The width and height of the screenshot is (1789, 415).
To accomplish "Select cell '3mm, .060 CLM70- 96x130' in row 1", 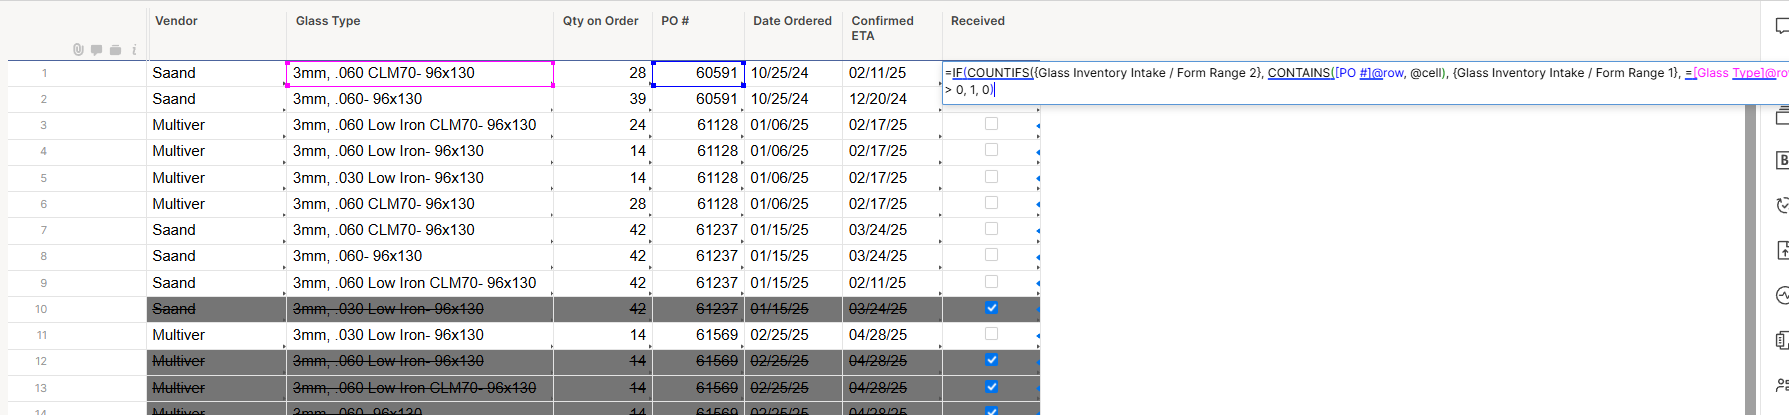I will (x=420, y=73).
